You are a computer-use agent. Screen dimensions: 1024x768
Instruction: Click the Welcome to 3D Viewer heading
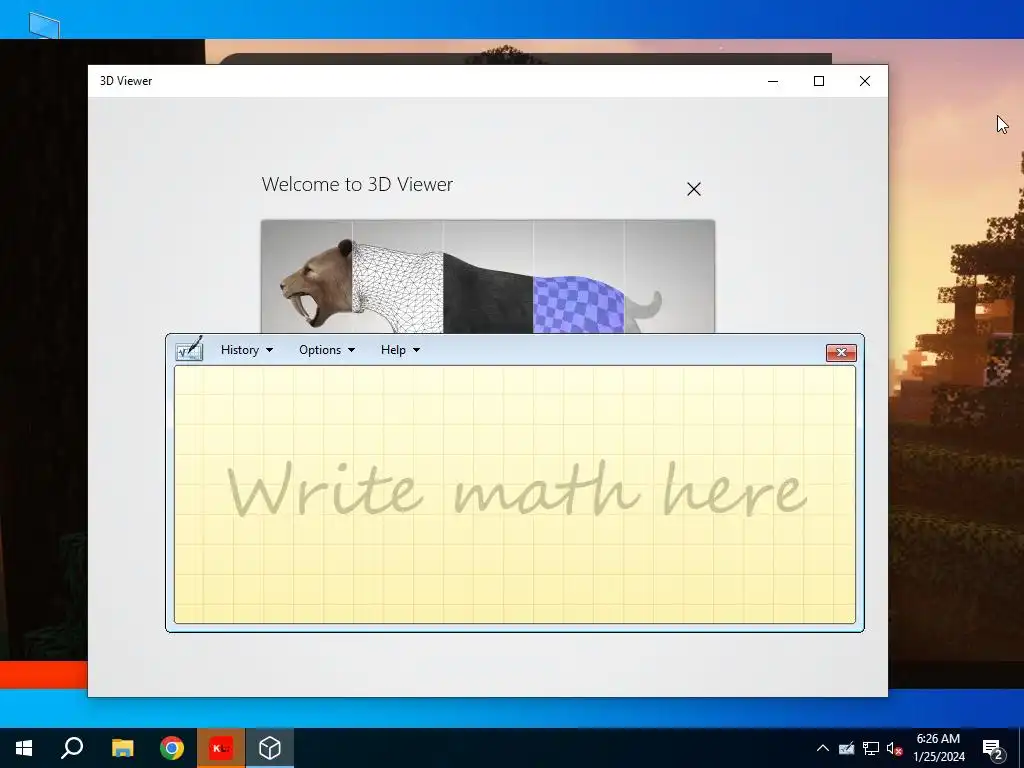(x=357, y=184)
